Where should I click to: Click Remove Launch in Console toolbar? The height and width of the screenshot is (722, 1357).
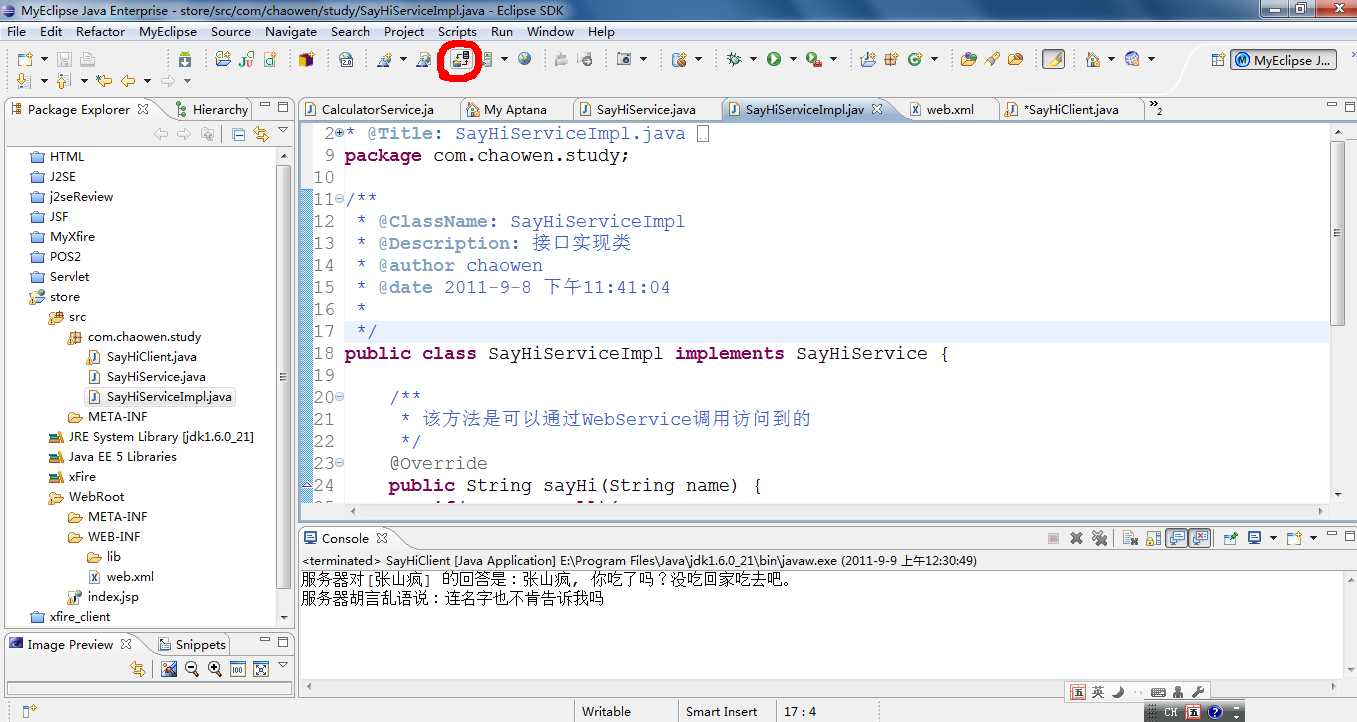[x=1076, y=538]
